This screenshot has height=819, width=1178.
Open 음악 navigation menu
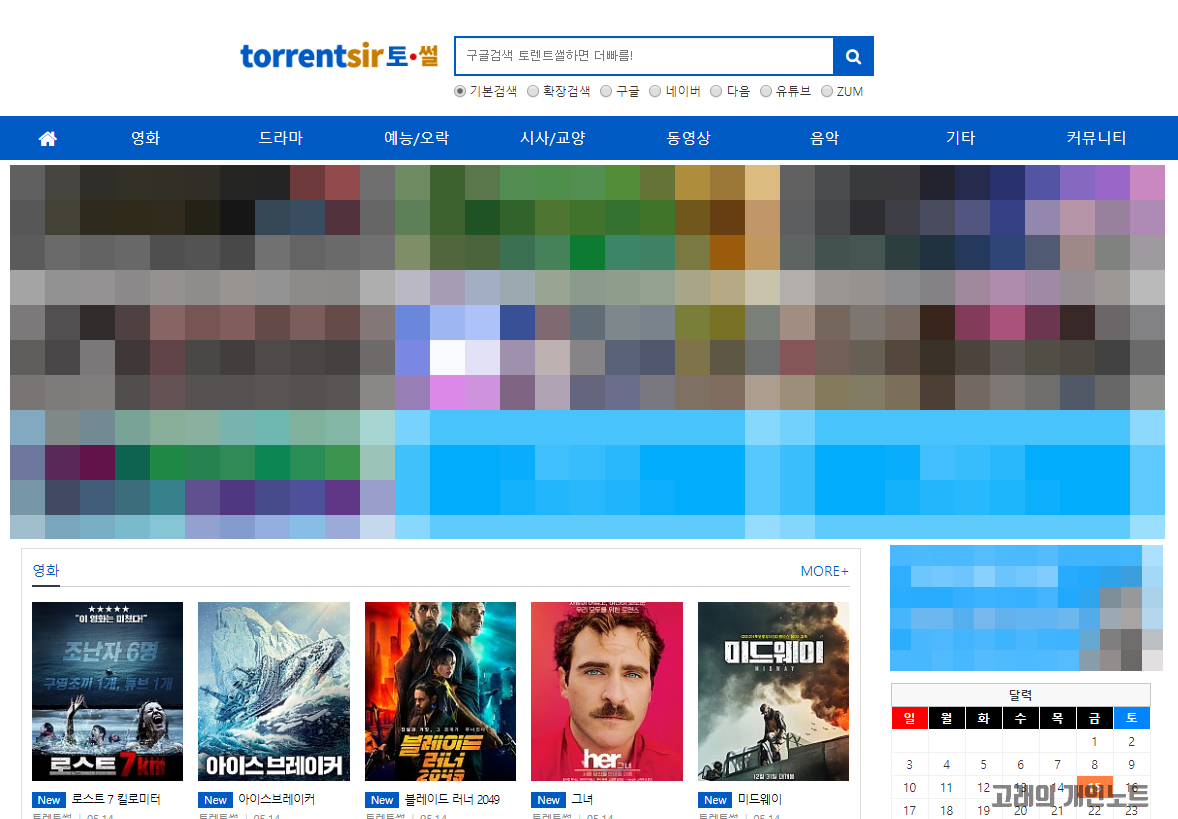tap(824, 138)
